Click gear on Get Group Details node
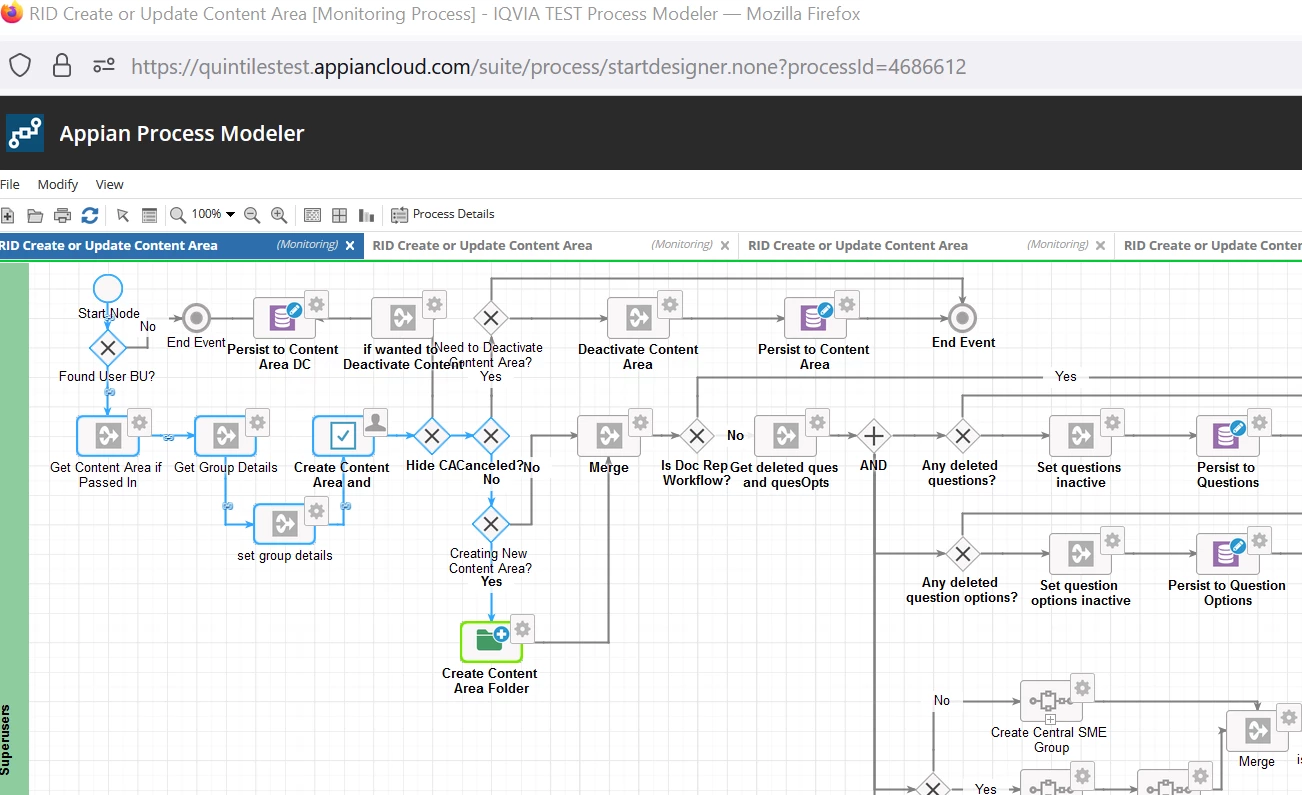Image resolution: width=1302 pixels, height=795 pixels. pos(257,421)
